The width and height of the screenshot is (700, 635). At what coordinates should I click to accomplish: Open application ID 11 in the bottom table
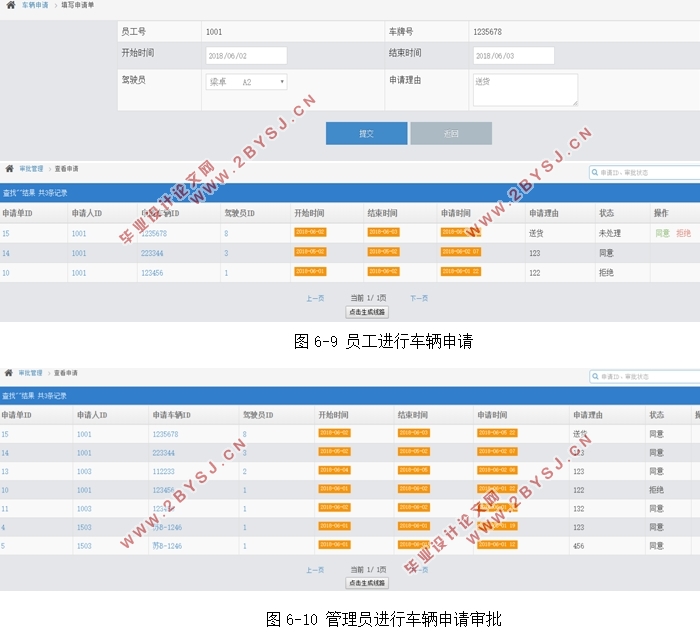click(x=5, y=509)
